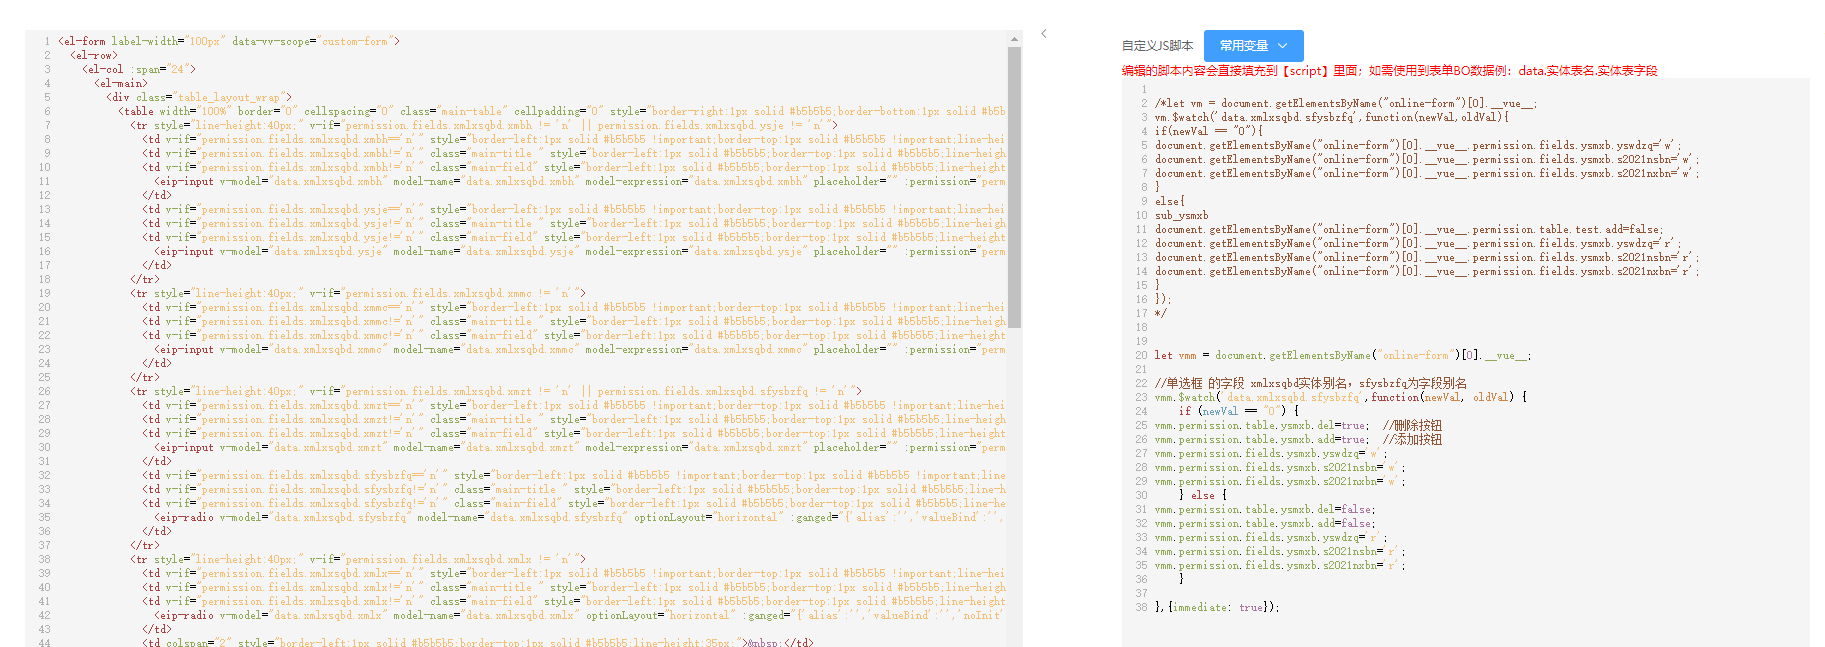Viewport: 1825px width, 647px height.
Task: Open the 常用变量 dropdown
Action: tap(1253, 46)
